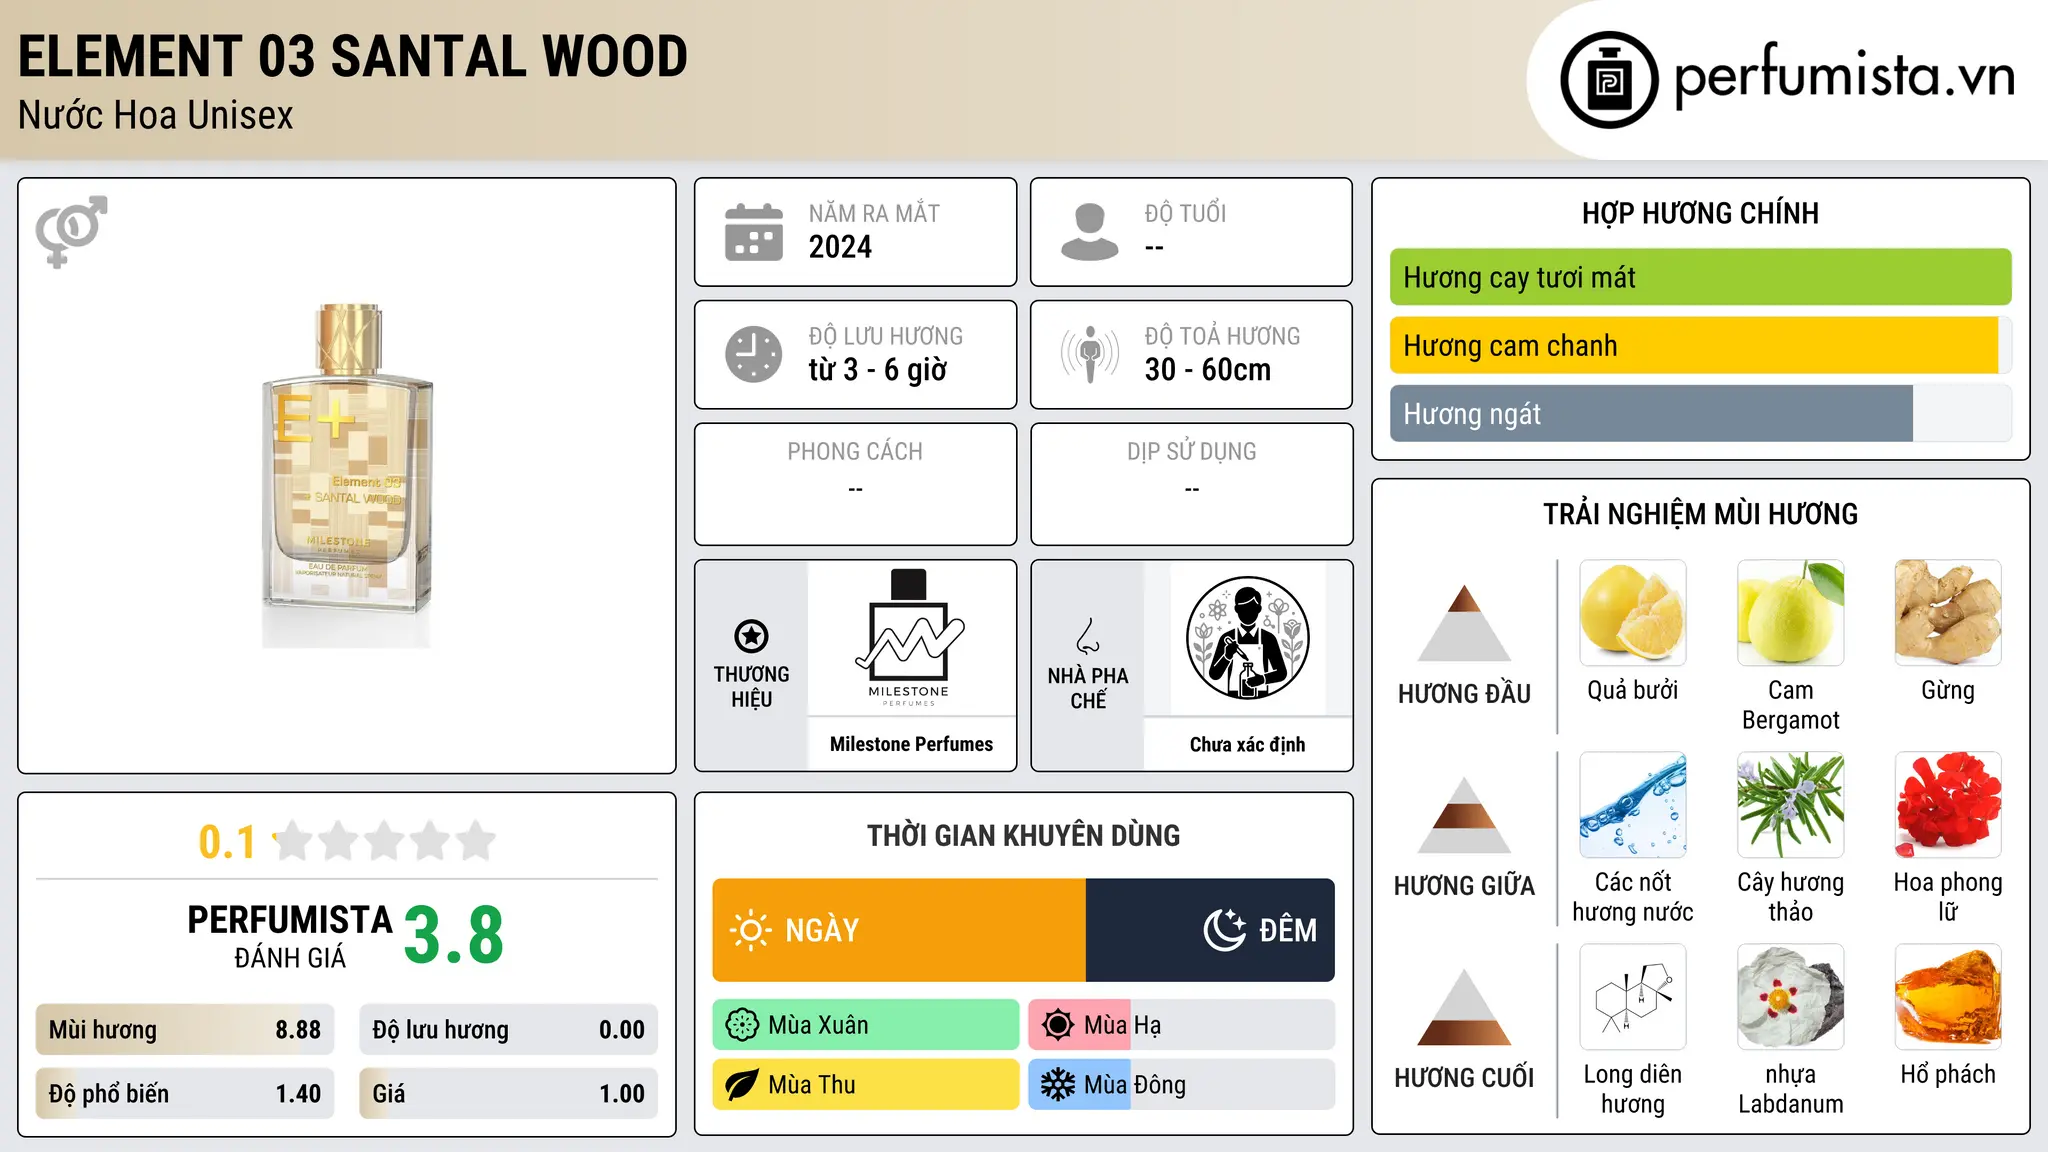
Task: Click the Santal Wood perfume bottle image
Action: tap(347, 476)
